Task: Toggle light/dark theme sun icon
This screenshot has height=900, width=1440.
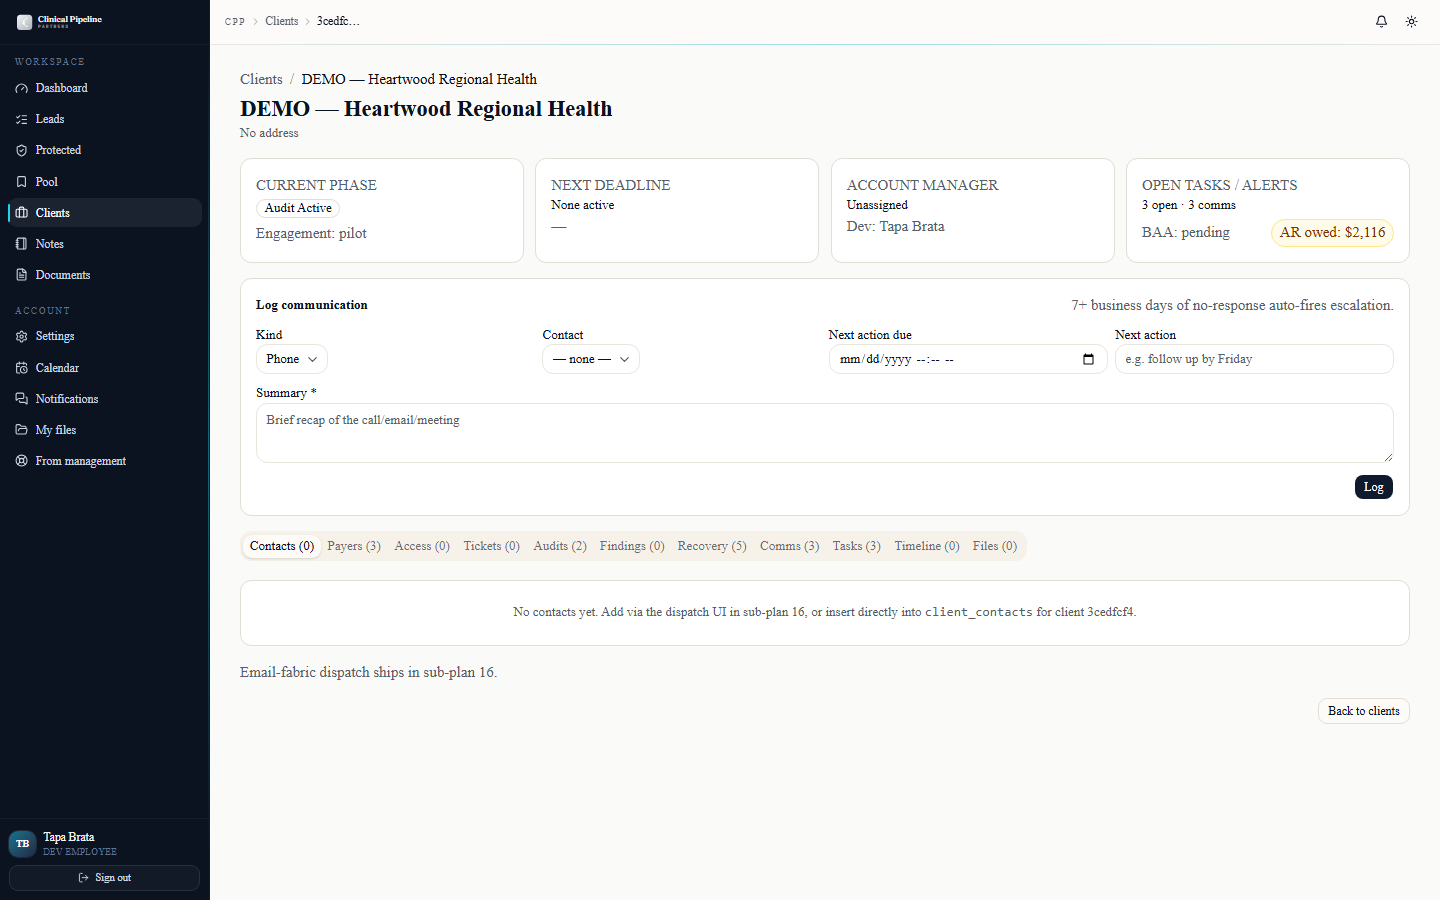Action: coord(1411,21)
